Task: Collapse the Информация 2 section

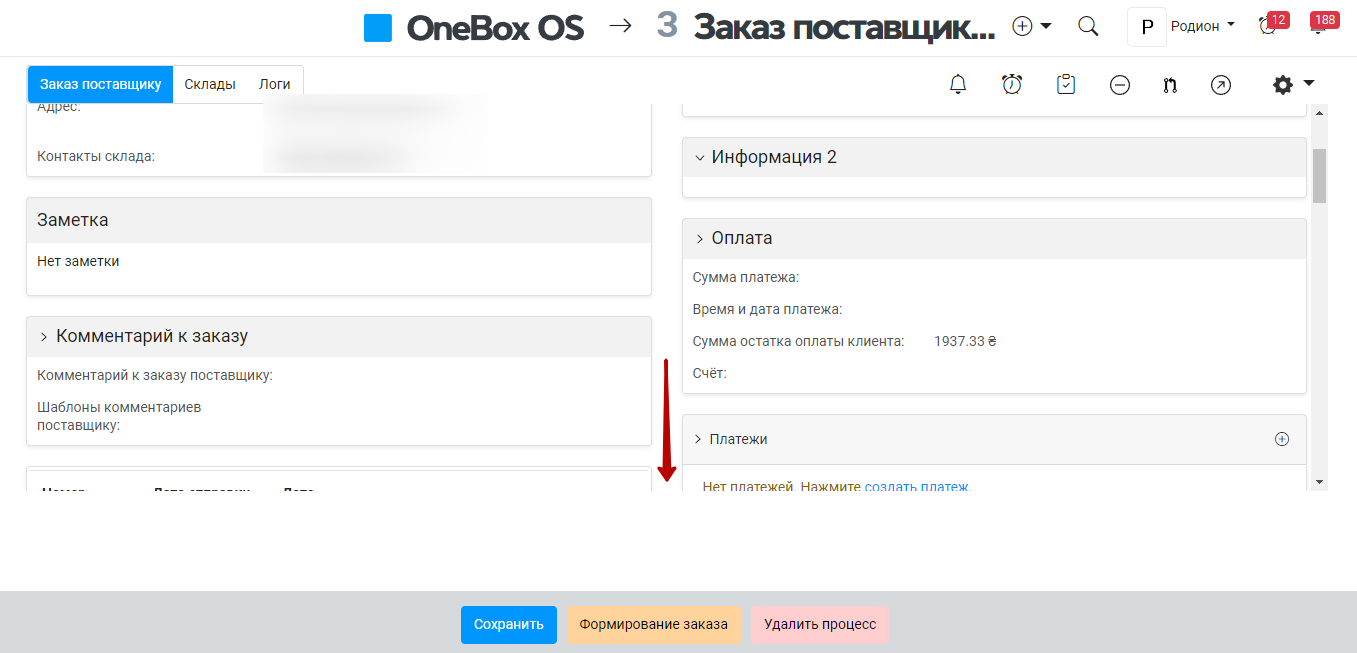Action: tap(700, 158)
